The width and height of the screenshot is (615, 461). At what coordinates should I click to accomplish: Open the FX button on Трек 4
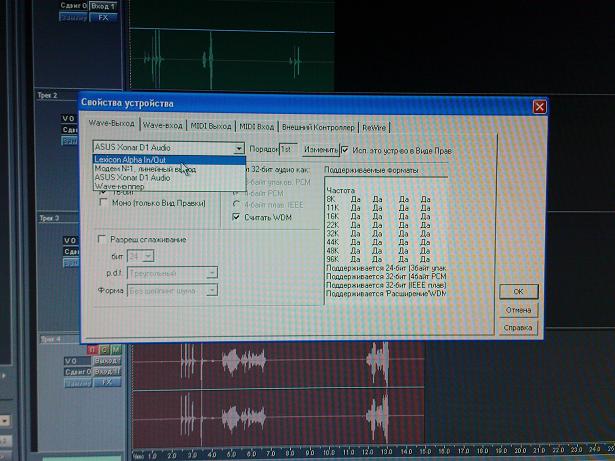106,382
